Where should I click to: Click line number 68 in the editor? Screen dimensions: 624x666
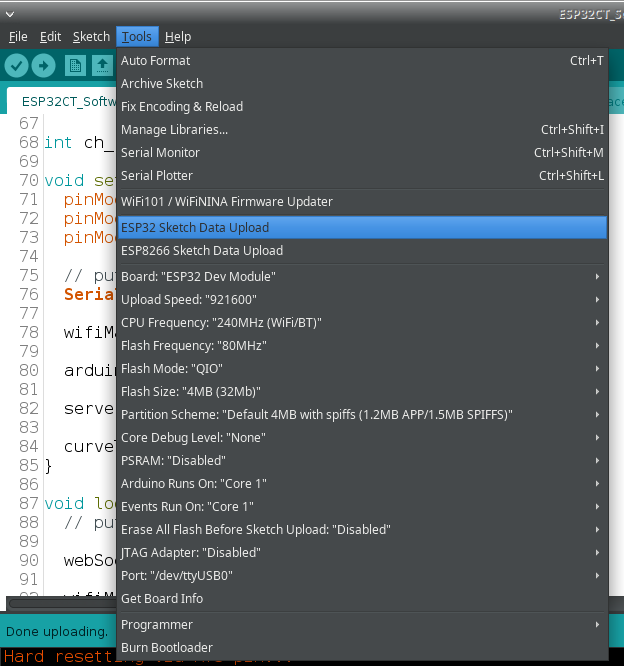29,142
